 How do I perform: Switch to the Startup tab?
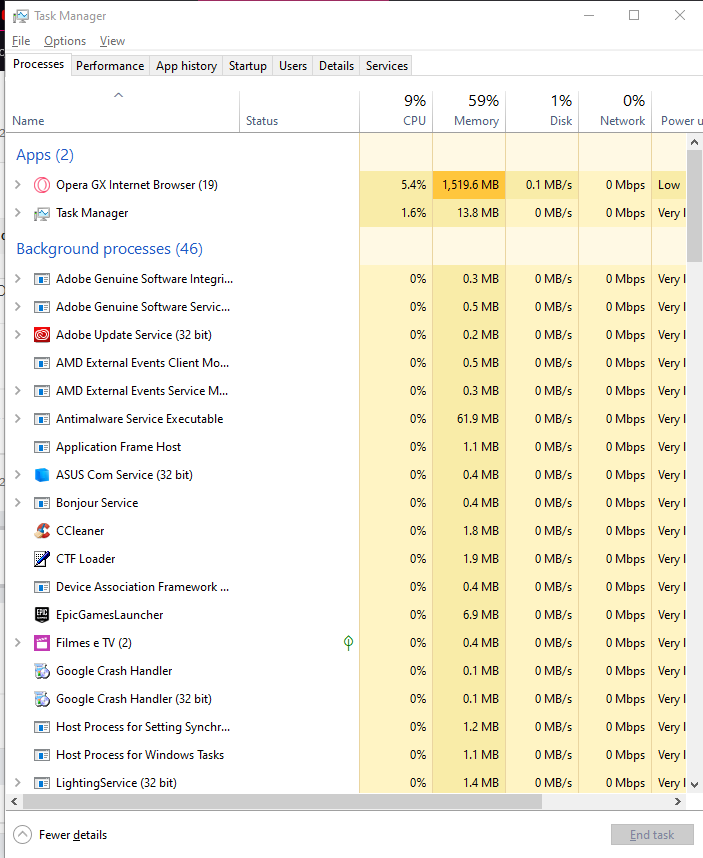(248, 66)
